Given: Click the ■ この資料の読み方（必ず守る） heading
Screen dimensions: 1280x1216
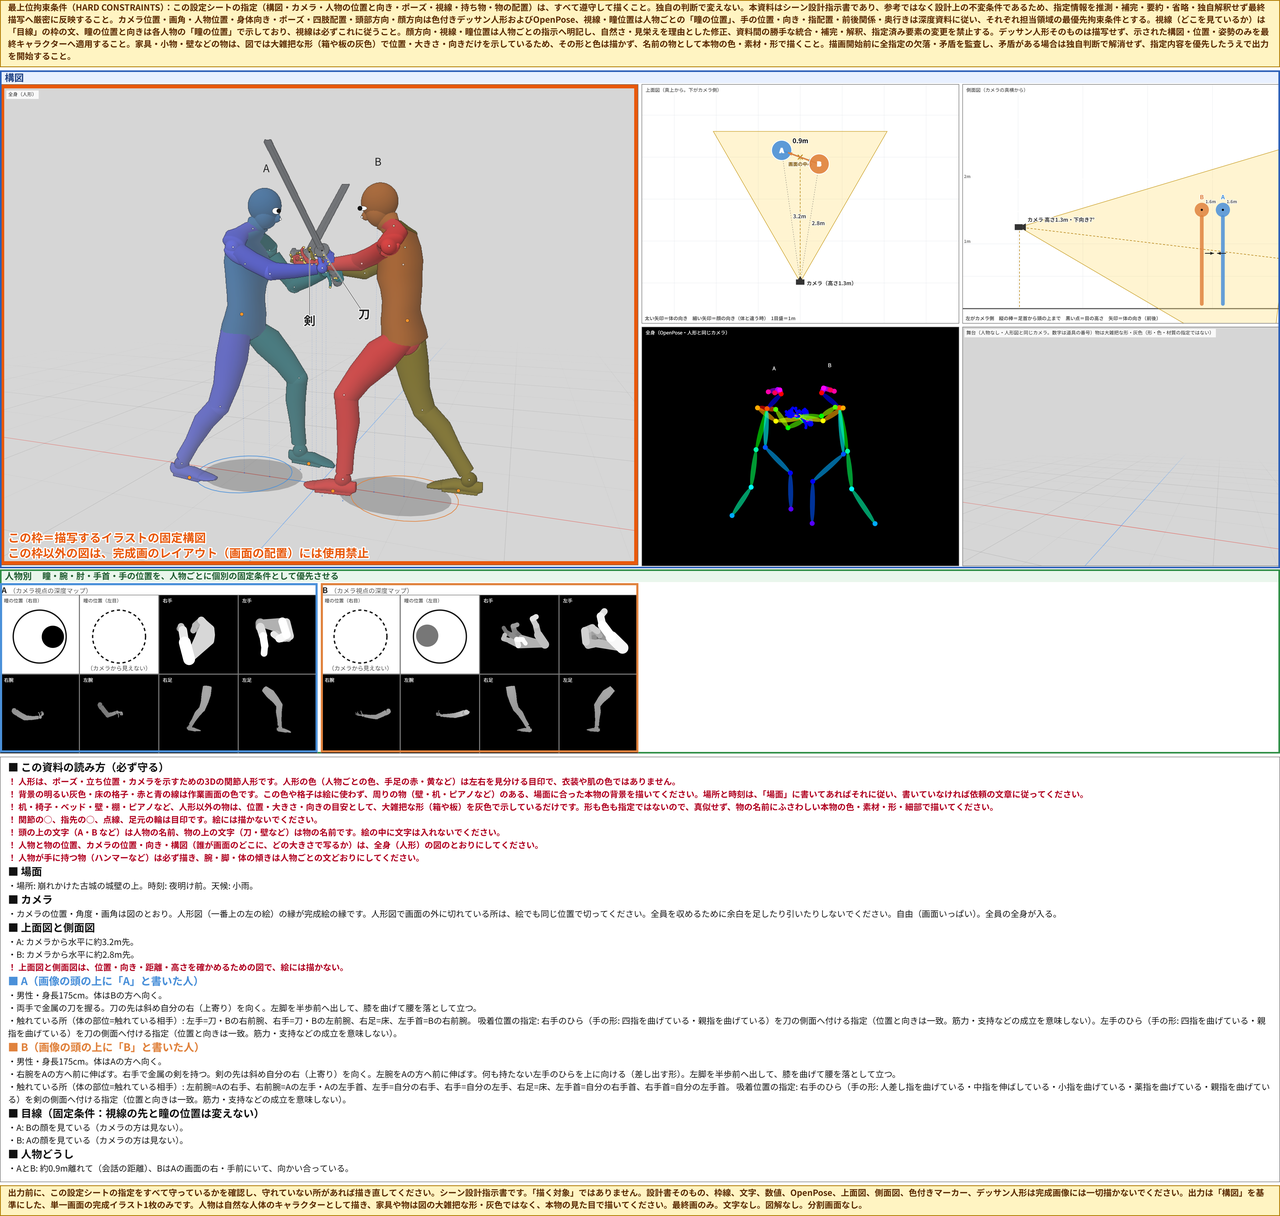Looking at the screenshot, I should coord(85,767).
